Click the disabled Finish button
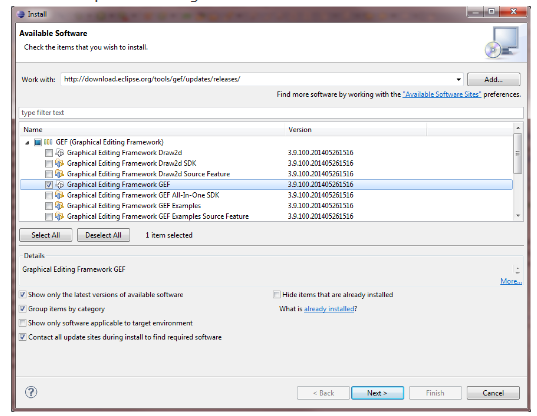This screenshot has width=537, height=416. (435, 393)
